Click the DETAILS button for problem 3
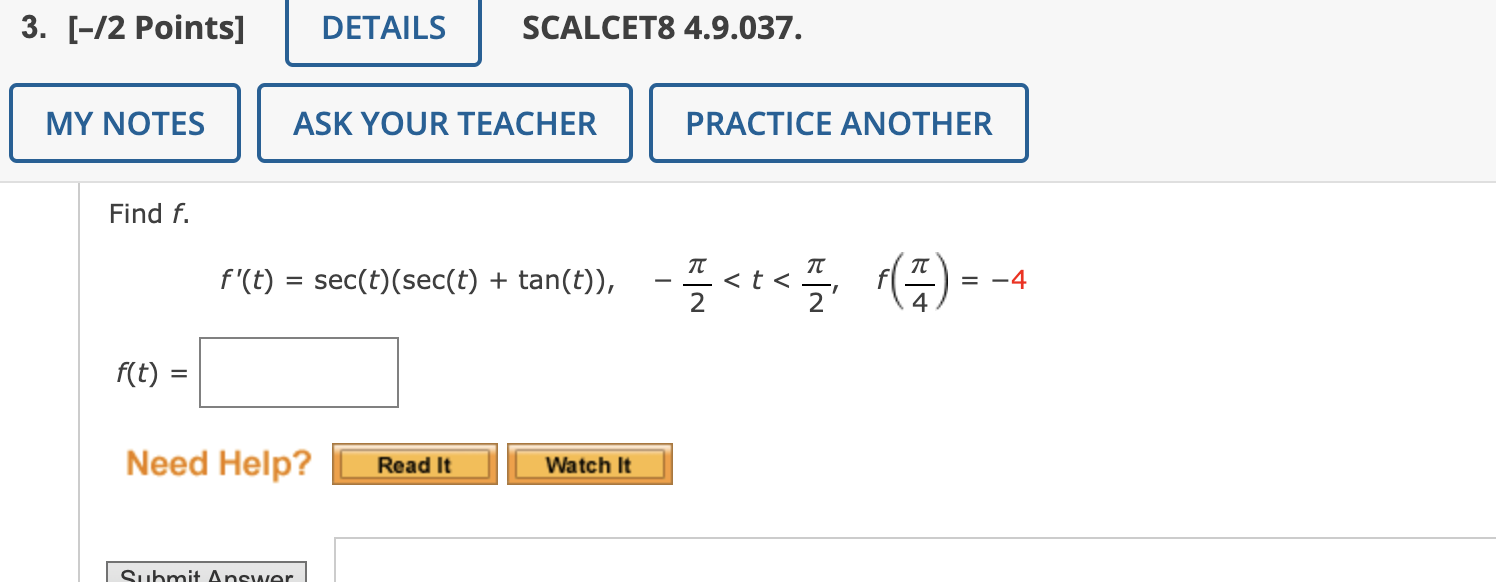This screenshot has height=582, width=1496. point(383,29)
